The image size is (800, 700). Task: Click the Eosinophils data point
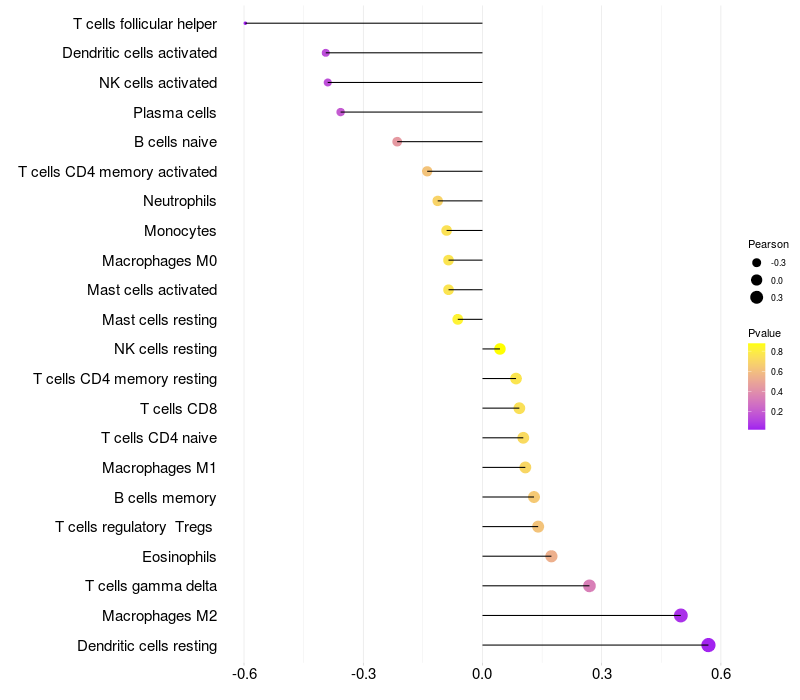click(x=551, y=556)
